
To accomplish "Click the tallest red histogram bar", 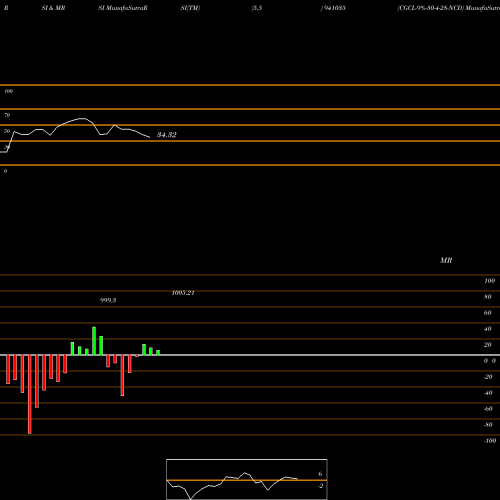I will coord(30,394).
